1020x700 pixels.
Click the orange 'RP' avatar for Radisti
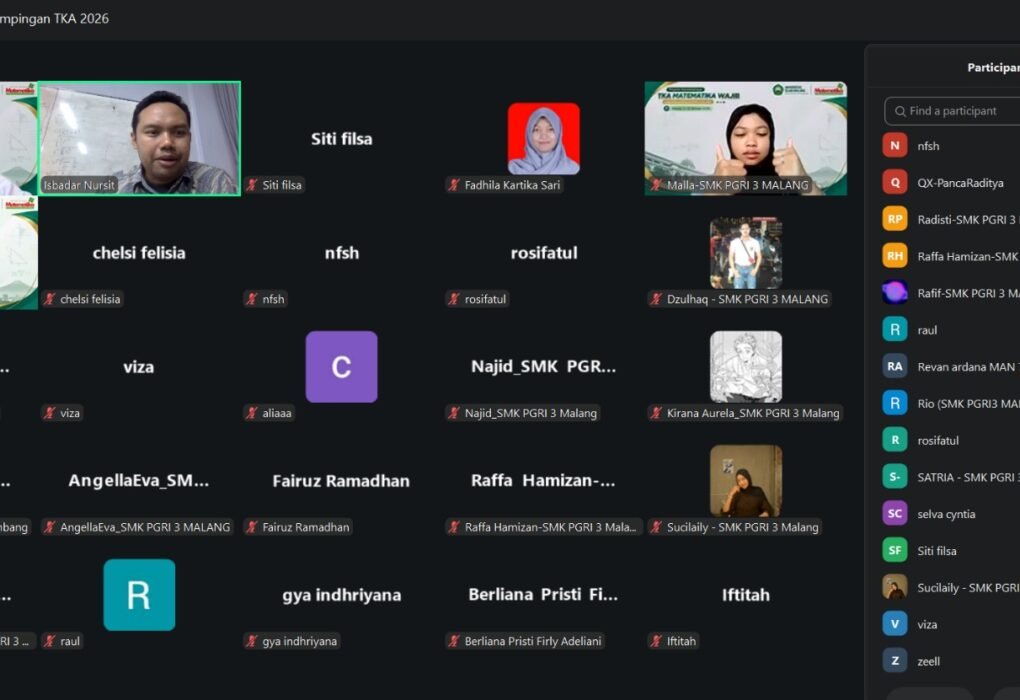click(x=895, y=219)
